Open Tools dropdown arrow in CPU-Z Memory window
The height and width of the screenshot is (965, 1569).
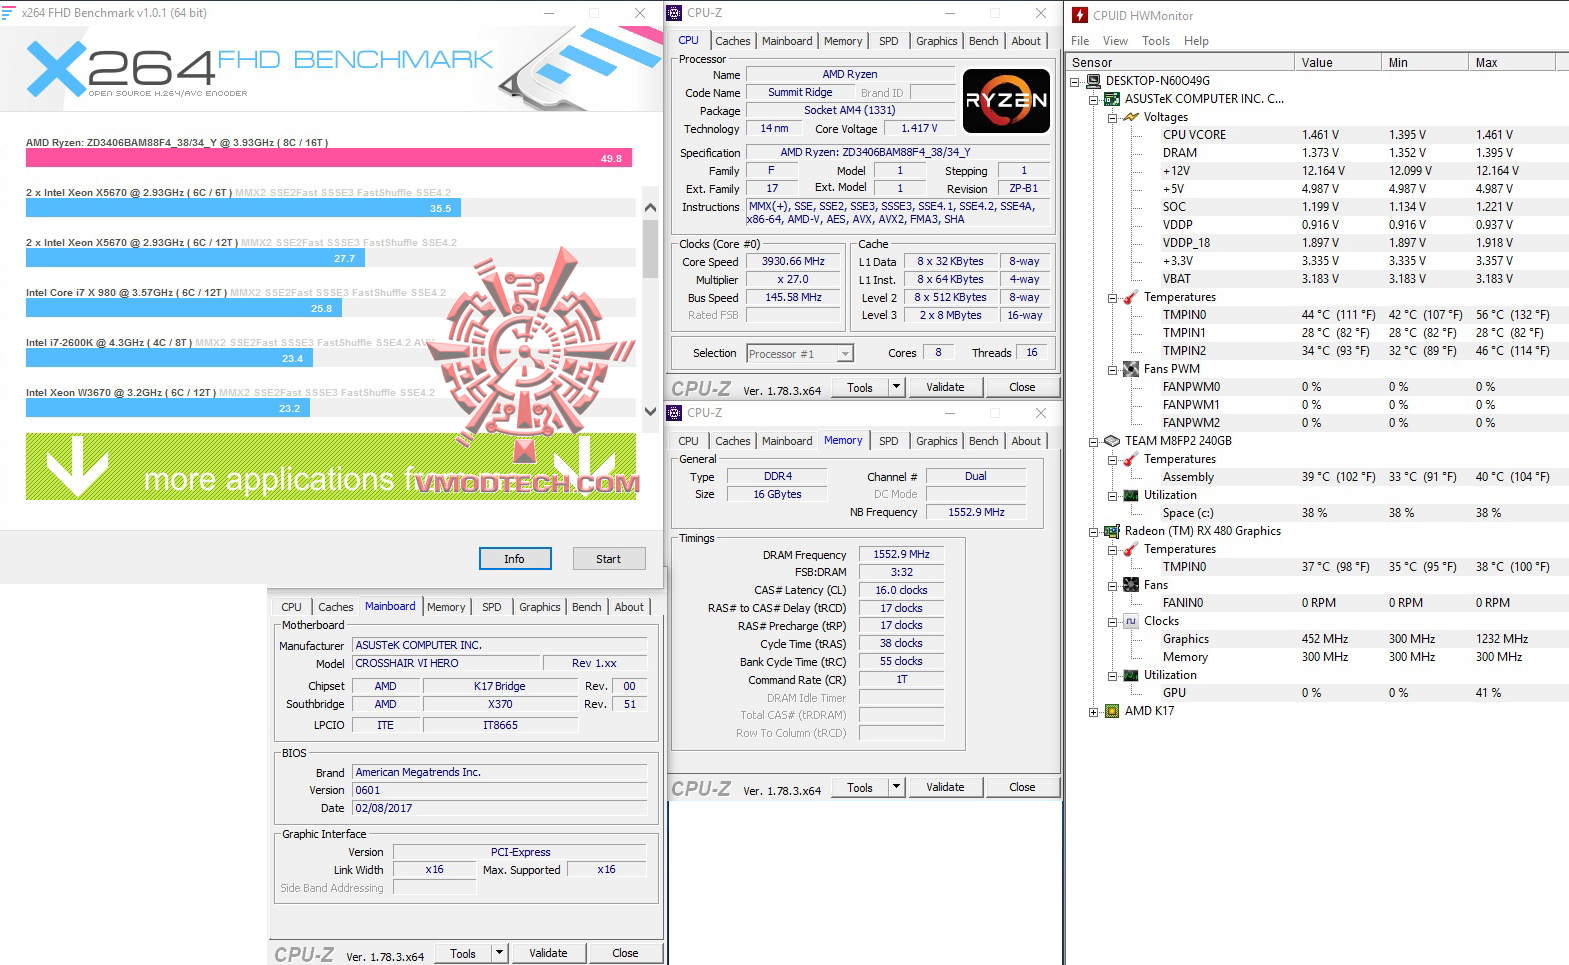pyautogui.click(x=896, y=787)
